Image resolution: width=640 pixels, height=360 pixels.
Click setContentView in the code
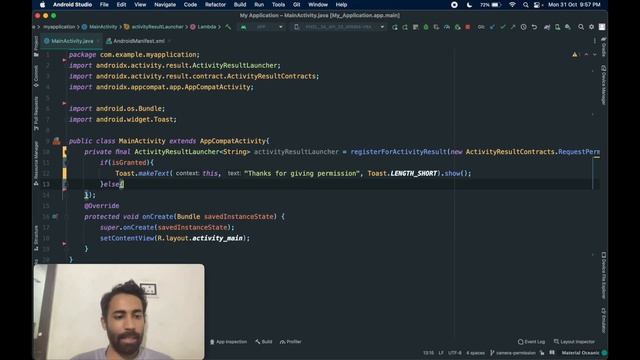(127, 238)
